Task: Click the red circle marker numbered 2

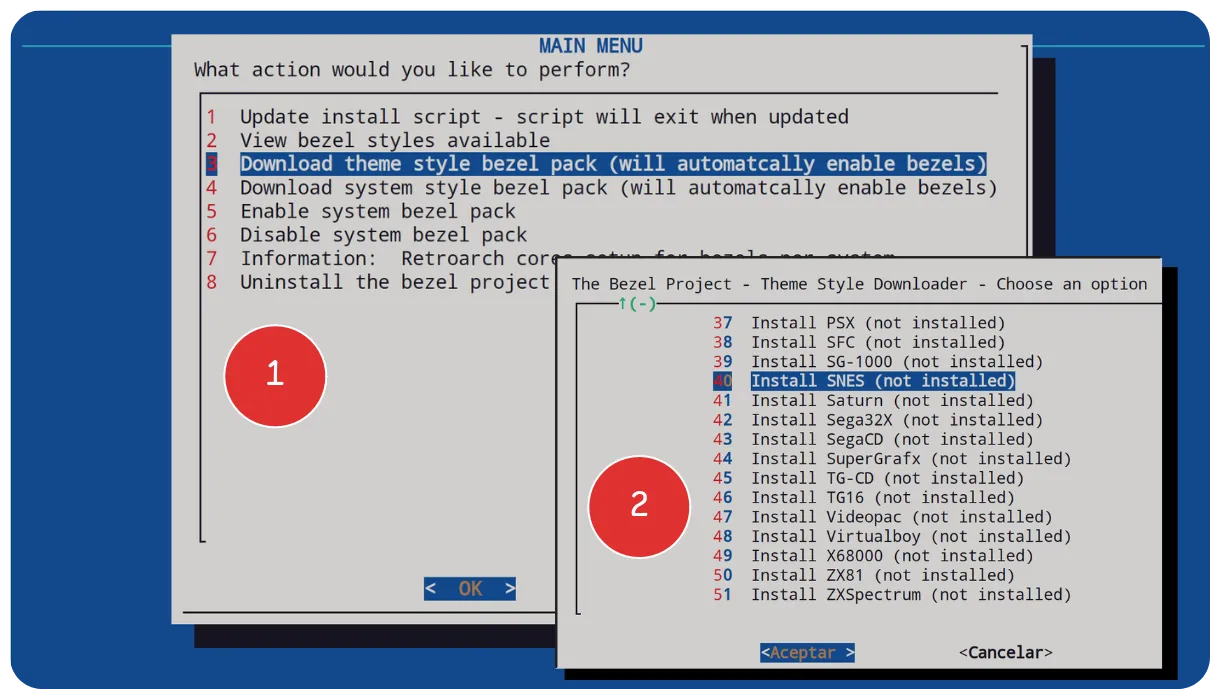Action: pyautogui.click(x=639, y=505)
